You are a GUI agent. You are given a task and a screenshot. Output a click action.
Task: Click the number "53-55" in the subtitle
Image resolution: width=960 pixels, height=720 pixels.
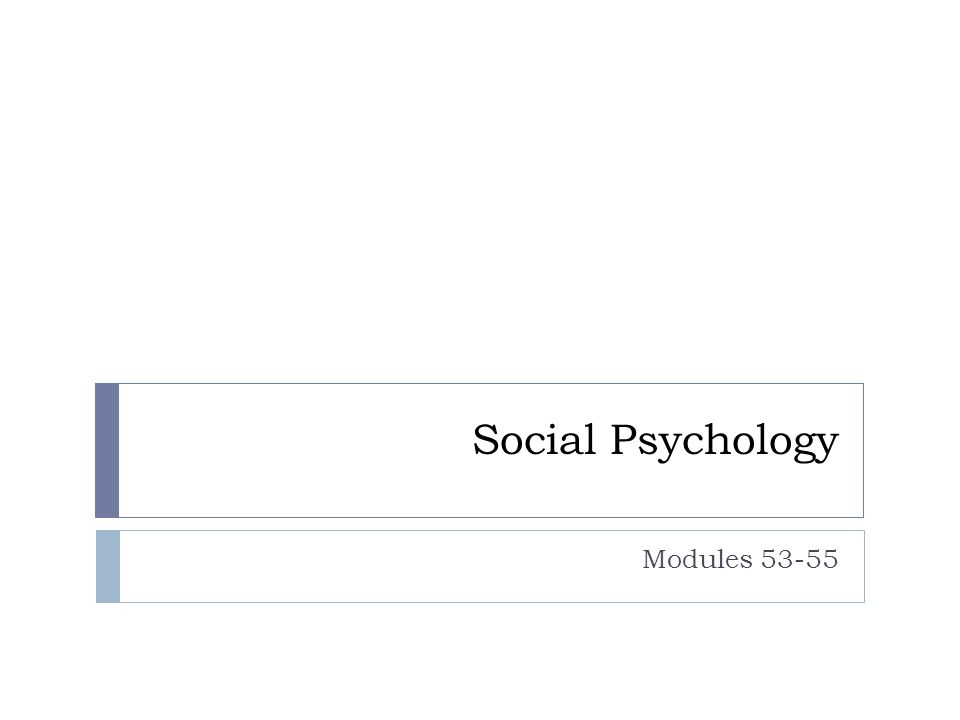[x=800, y=559]
